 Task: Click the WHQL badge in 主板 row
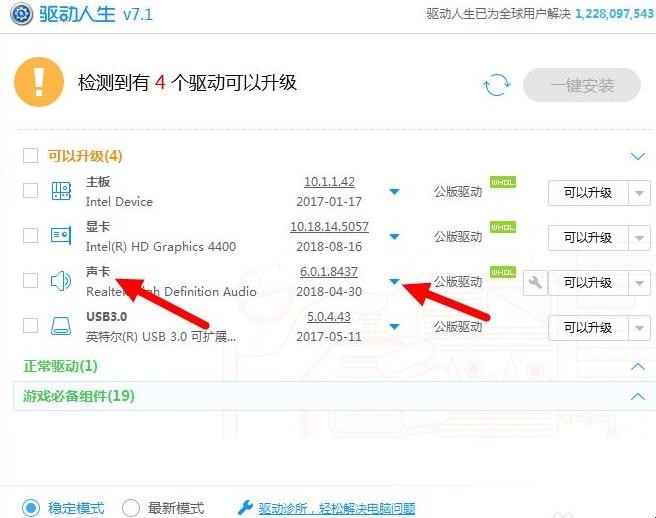503,182
